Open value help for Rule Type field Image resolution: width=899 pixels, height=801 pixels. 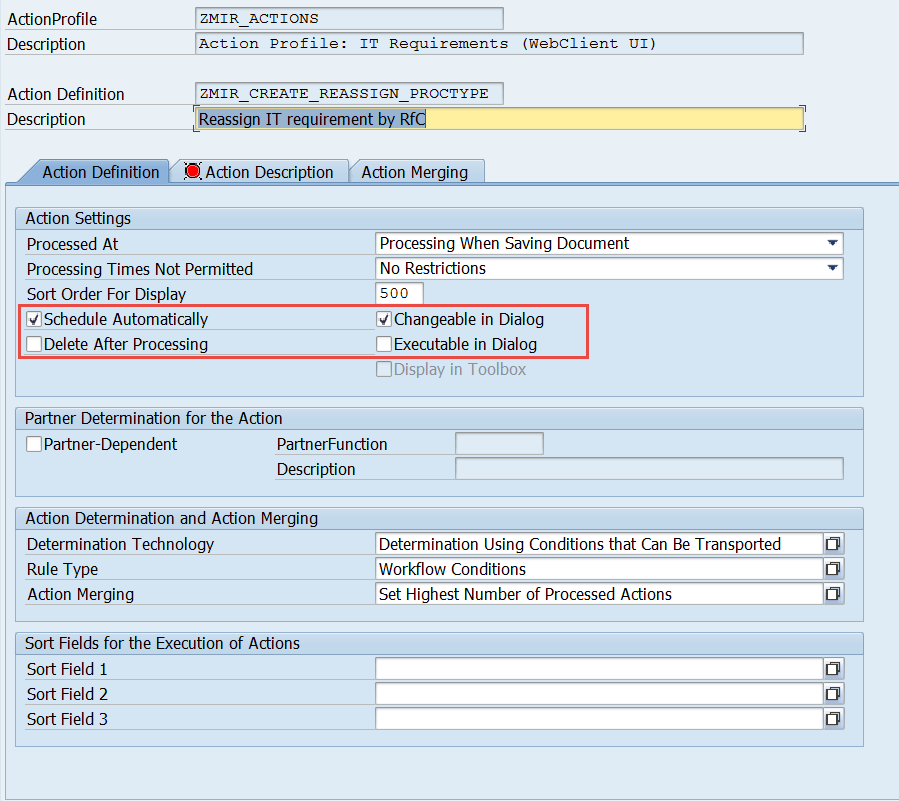pyautogui.click(x=833, y=569)
